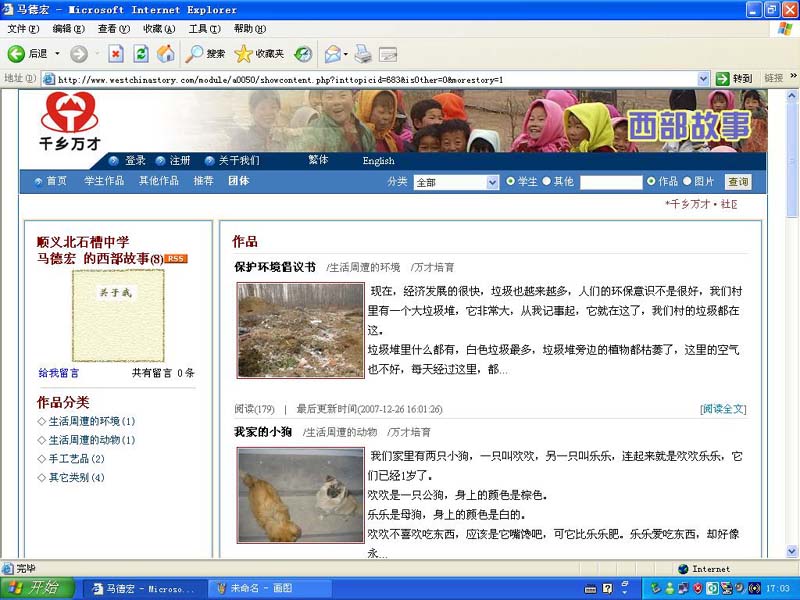Open Back button history dropdown arrow
The width and height of the screenshot is (800, 600).
pyautogui.click(x=57, y=54)
